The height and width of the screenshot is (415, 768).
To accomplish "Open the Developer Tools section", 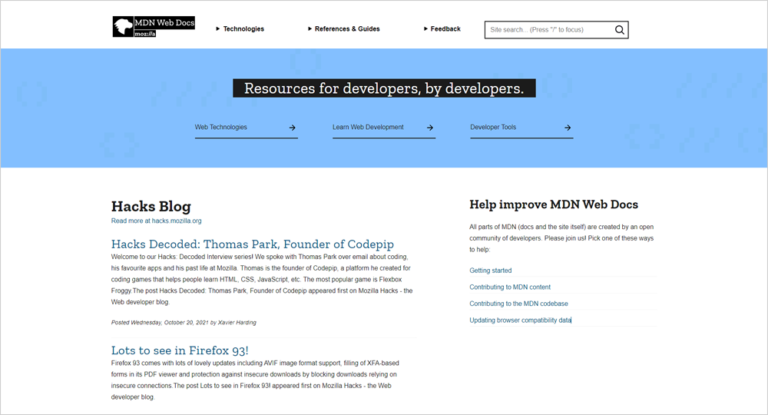I will click(x=493, y=128).
